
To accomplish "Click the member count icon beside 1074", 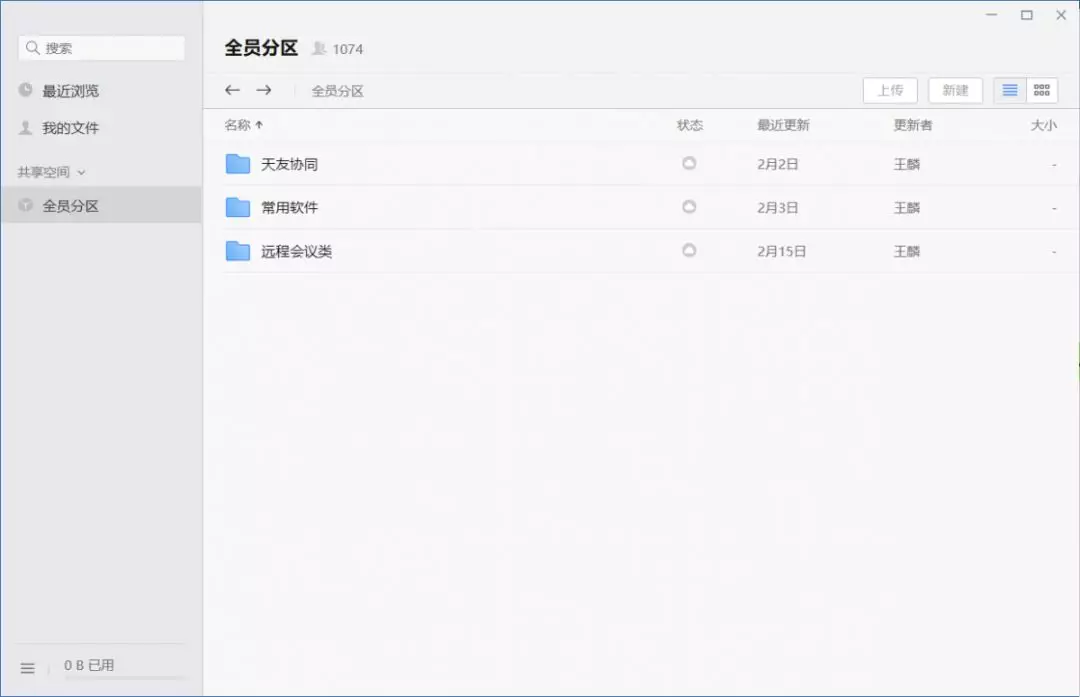I will (x=319, y=48).
